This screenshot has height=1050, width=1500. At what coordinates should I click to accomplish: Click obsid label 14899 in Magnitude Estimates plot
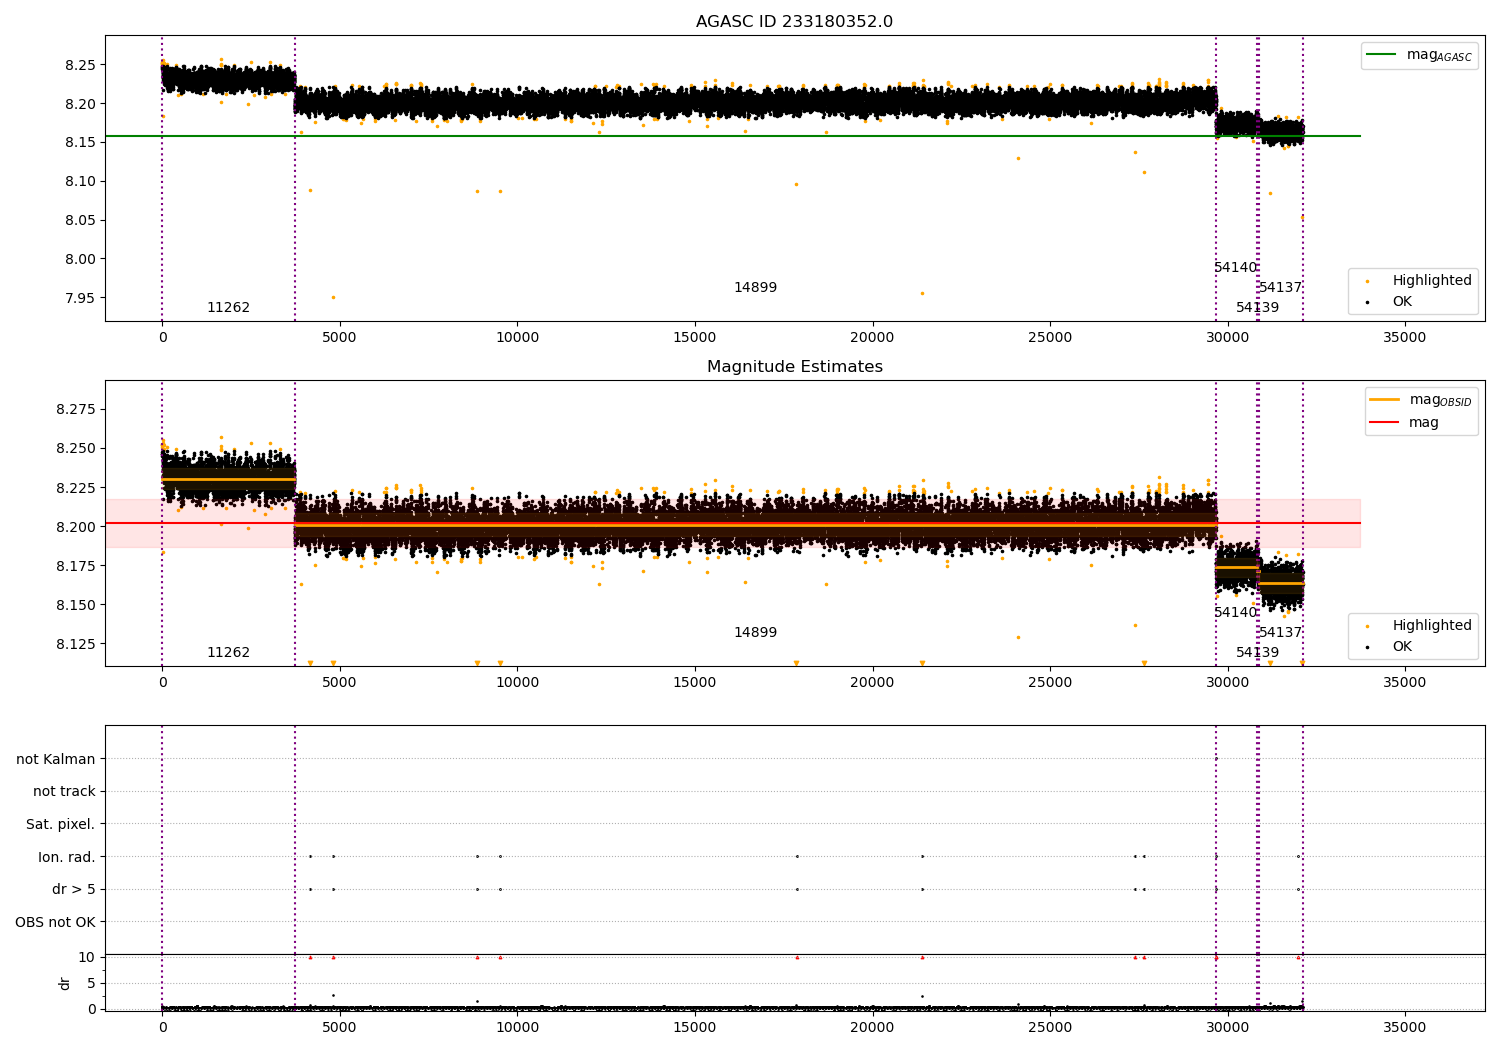pyautogui.click(x=755, y=633)
